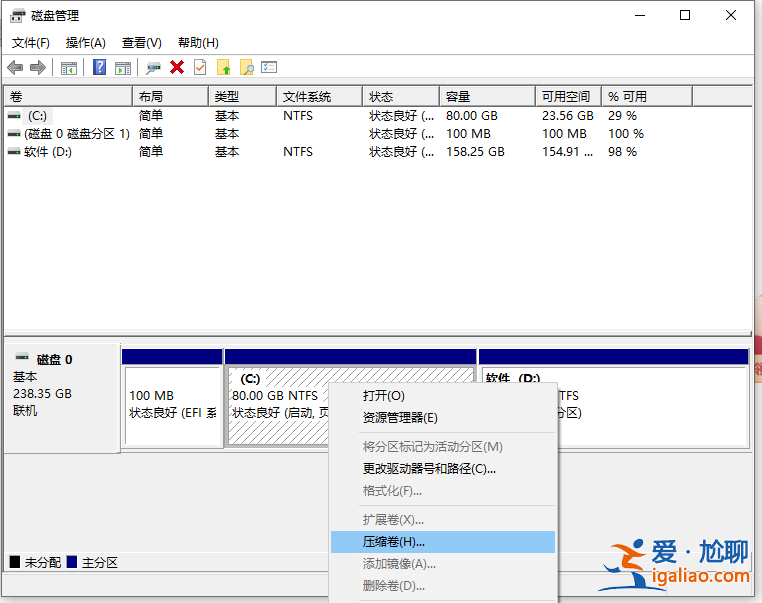Viewport: 762px width, 603px height.
Task: Click the 联机 status text
Action: coord(25,411)
